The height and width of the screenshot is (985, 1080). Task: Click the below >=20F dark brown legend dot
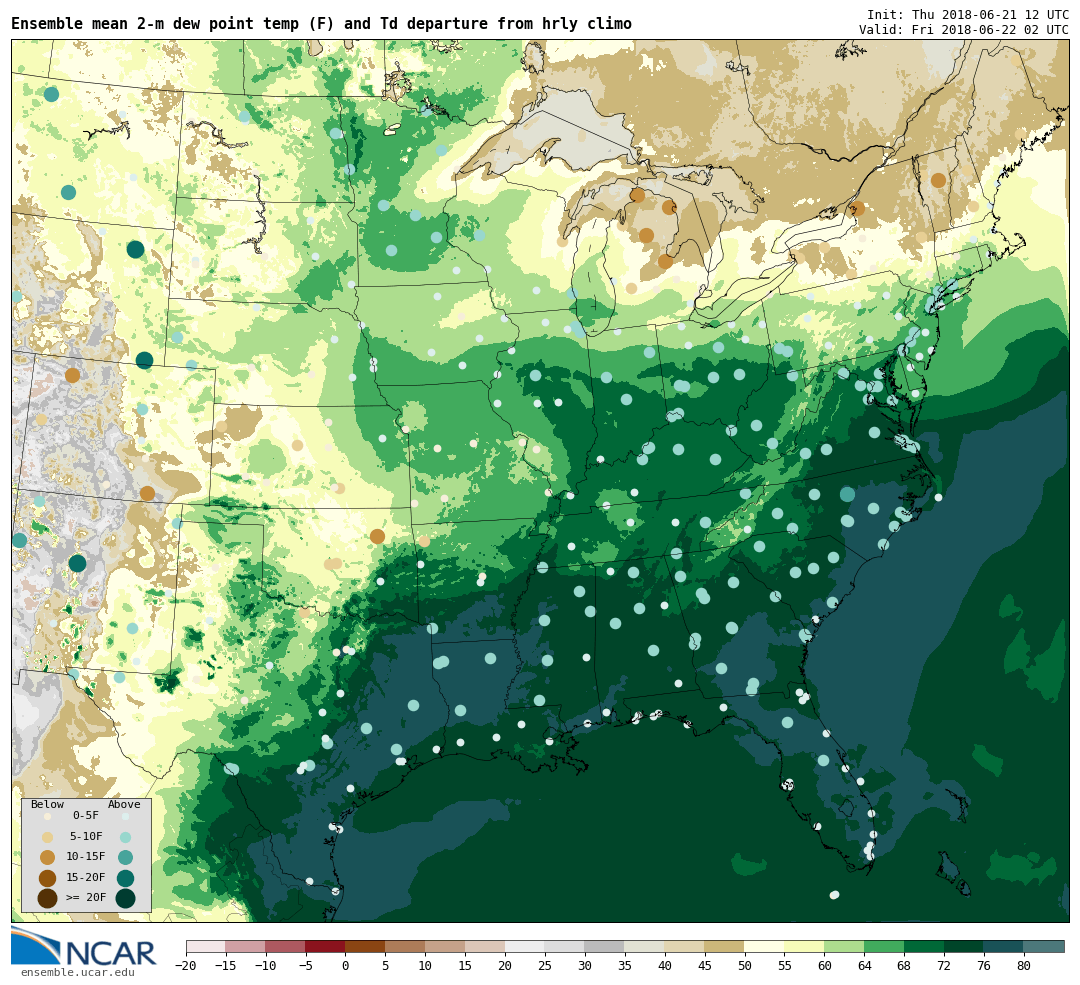pyautogui.click(x=48, y=899)
